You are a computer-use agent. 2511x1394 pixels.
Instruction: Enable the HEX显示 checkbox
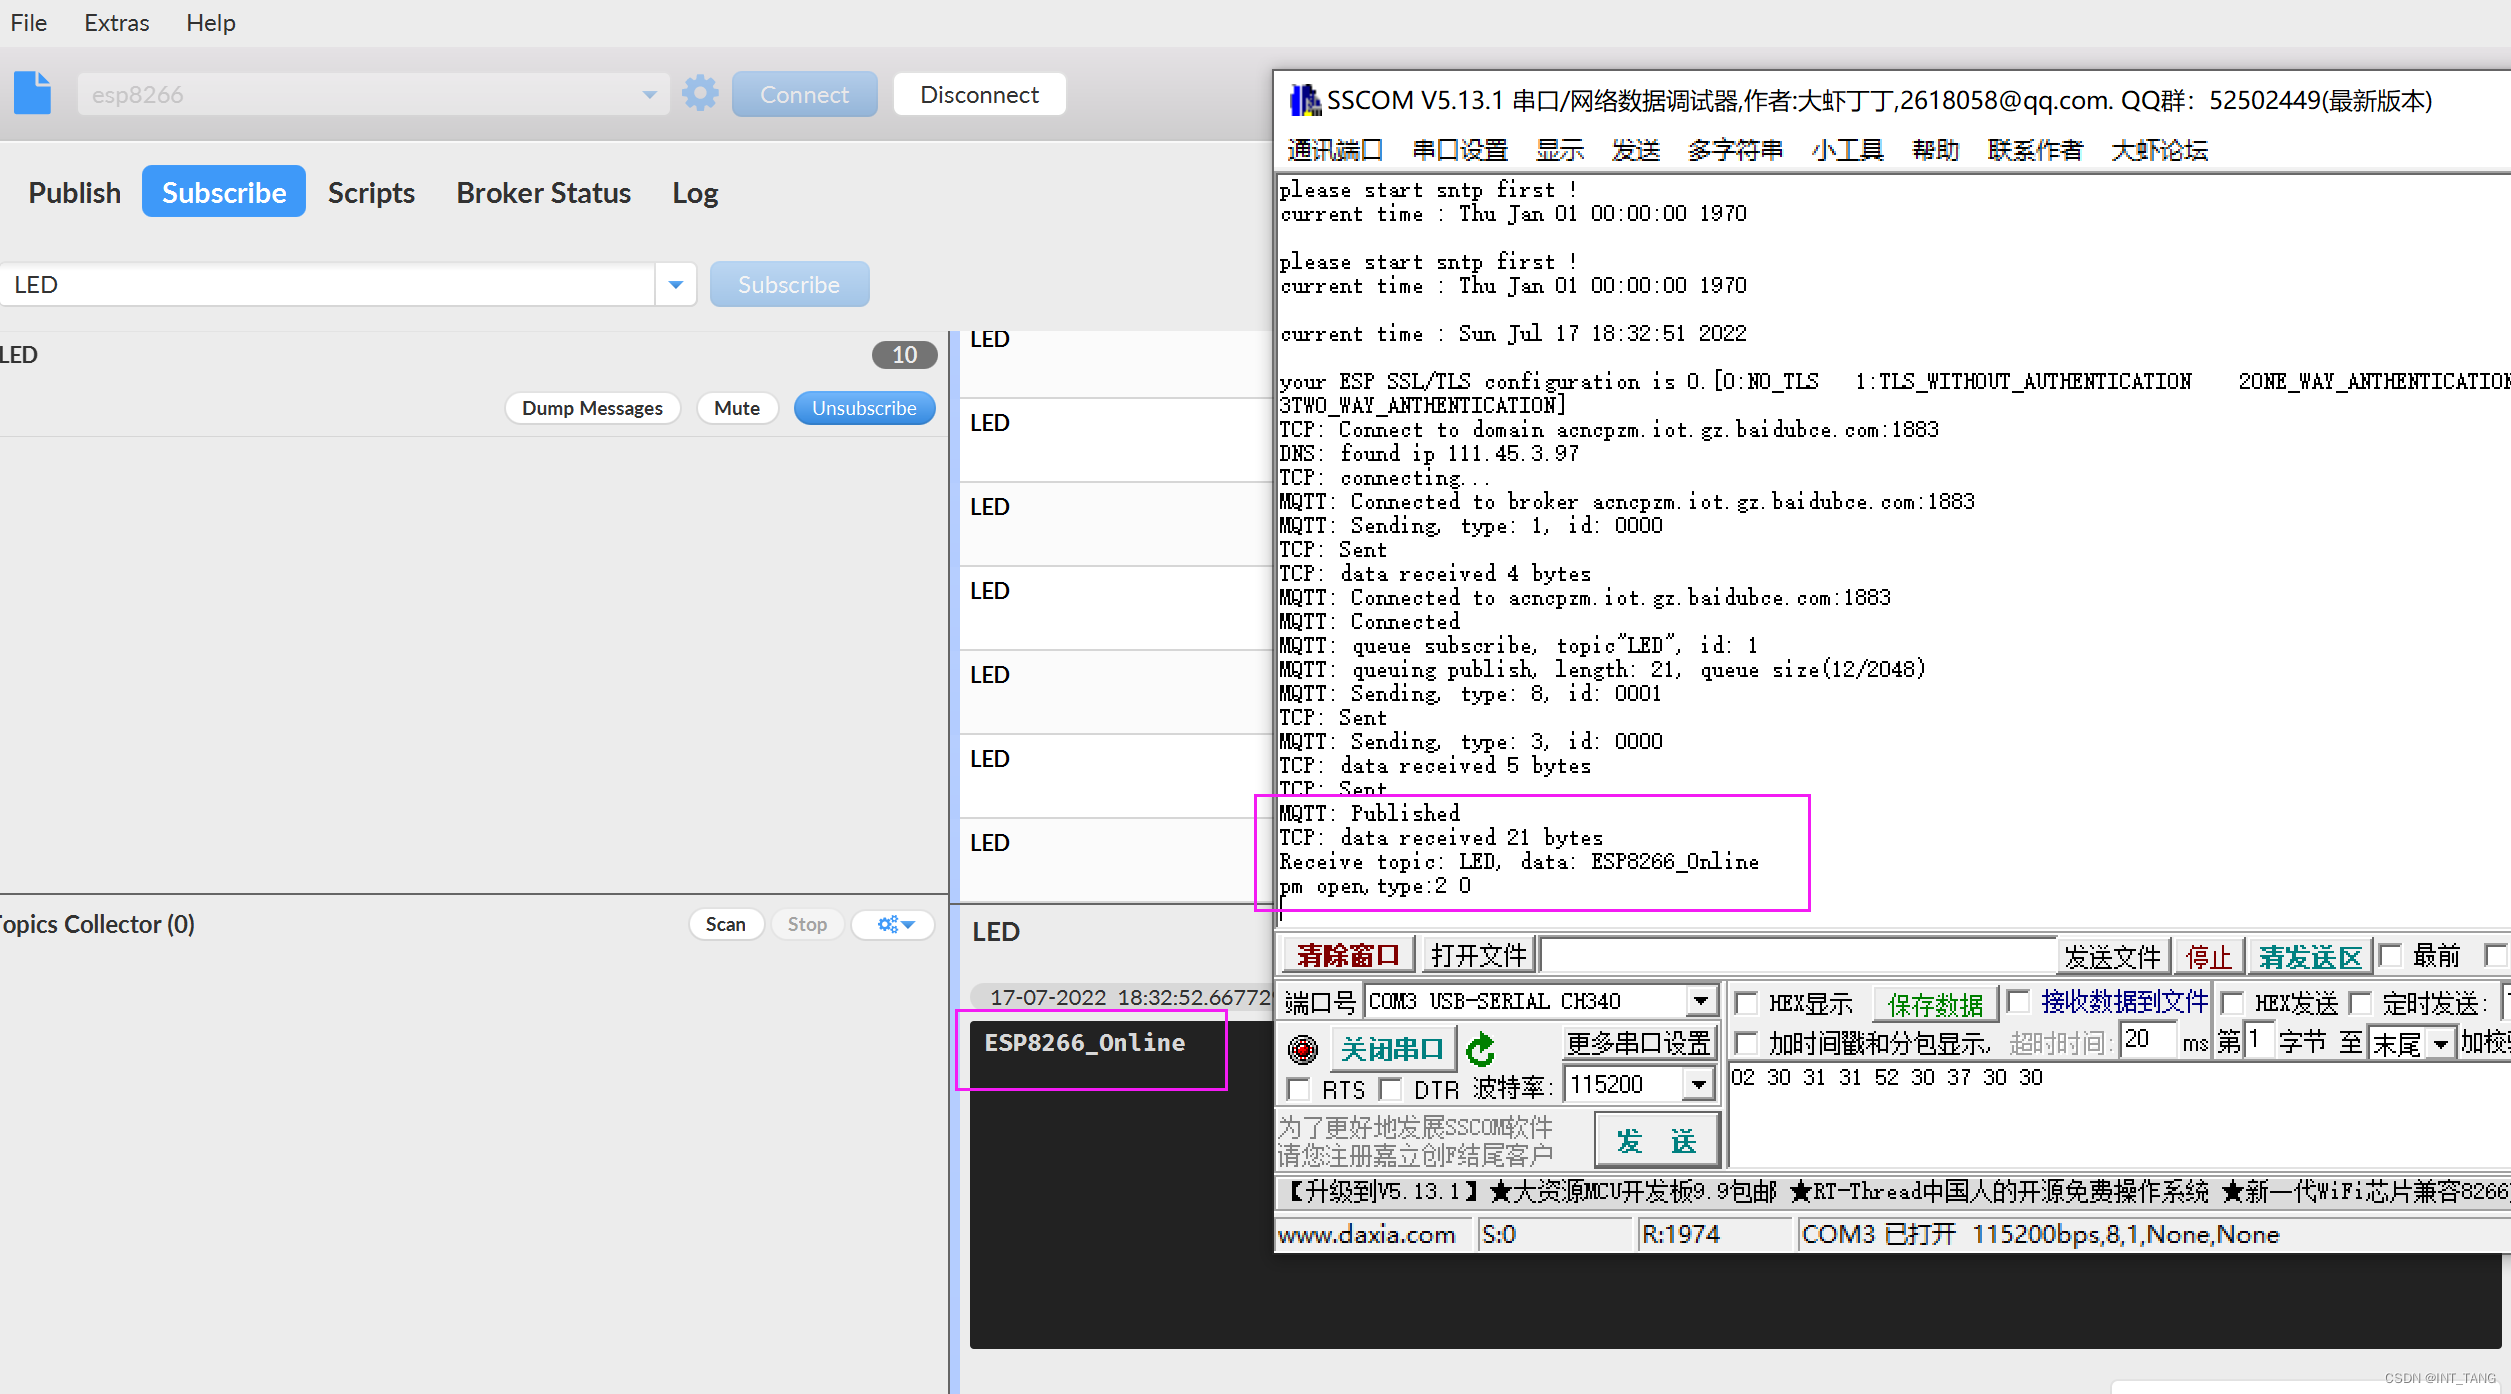click(1747, 1003)
